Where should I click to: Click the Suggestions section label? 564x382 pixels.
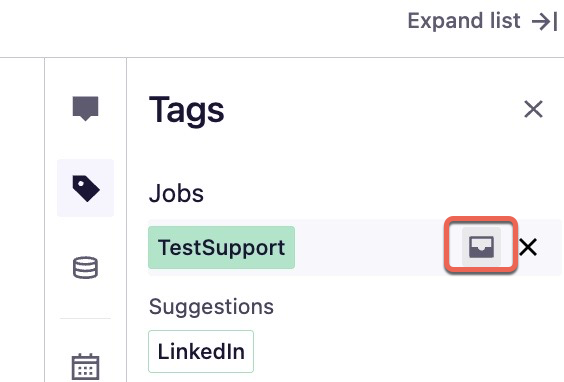coord(211,307)
